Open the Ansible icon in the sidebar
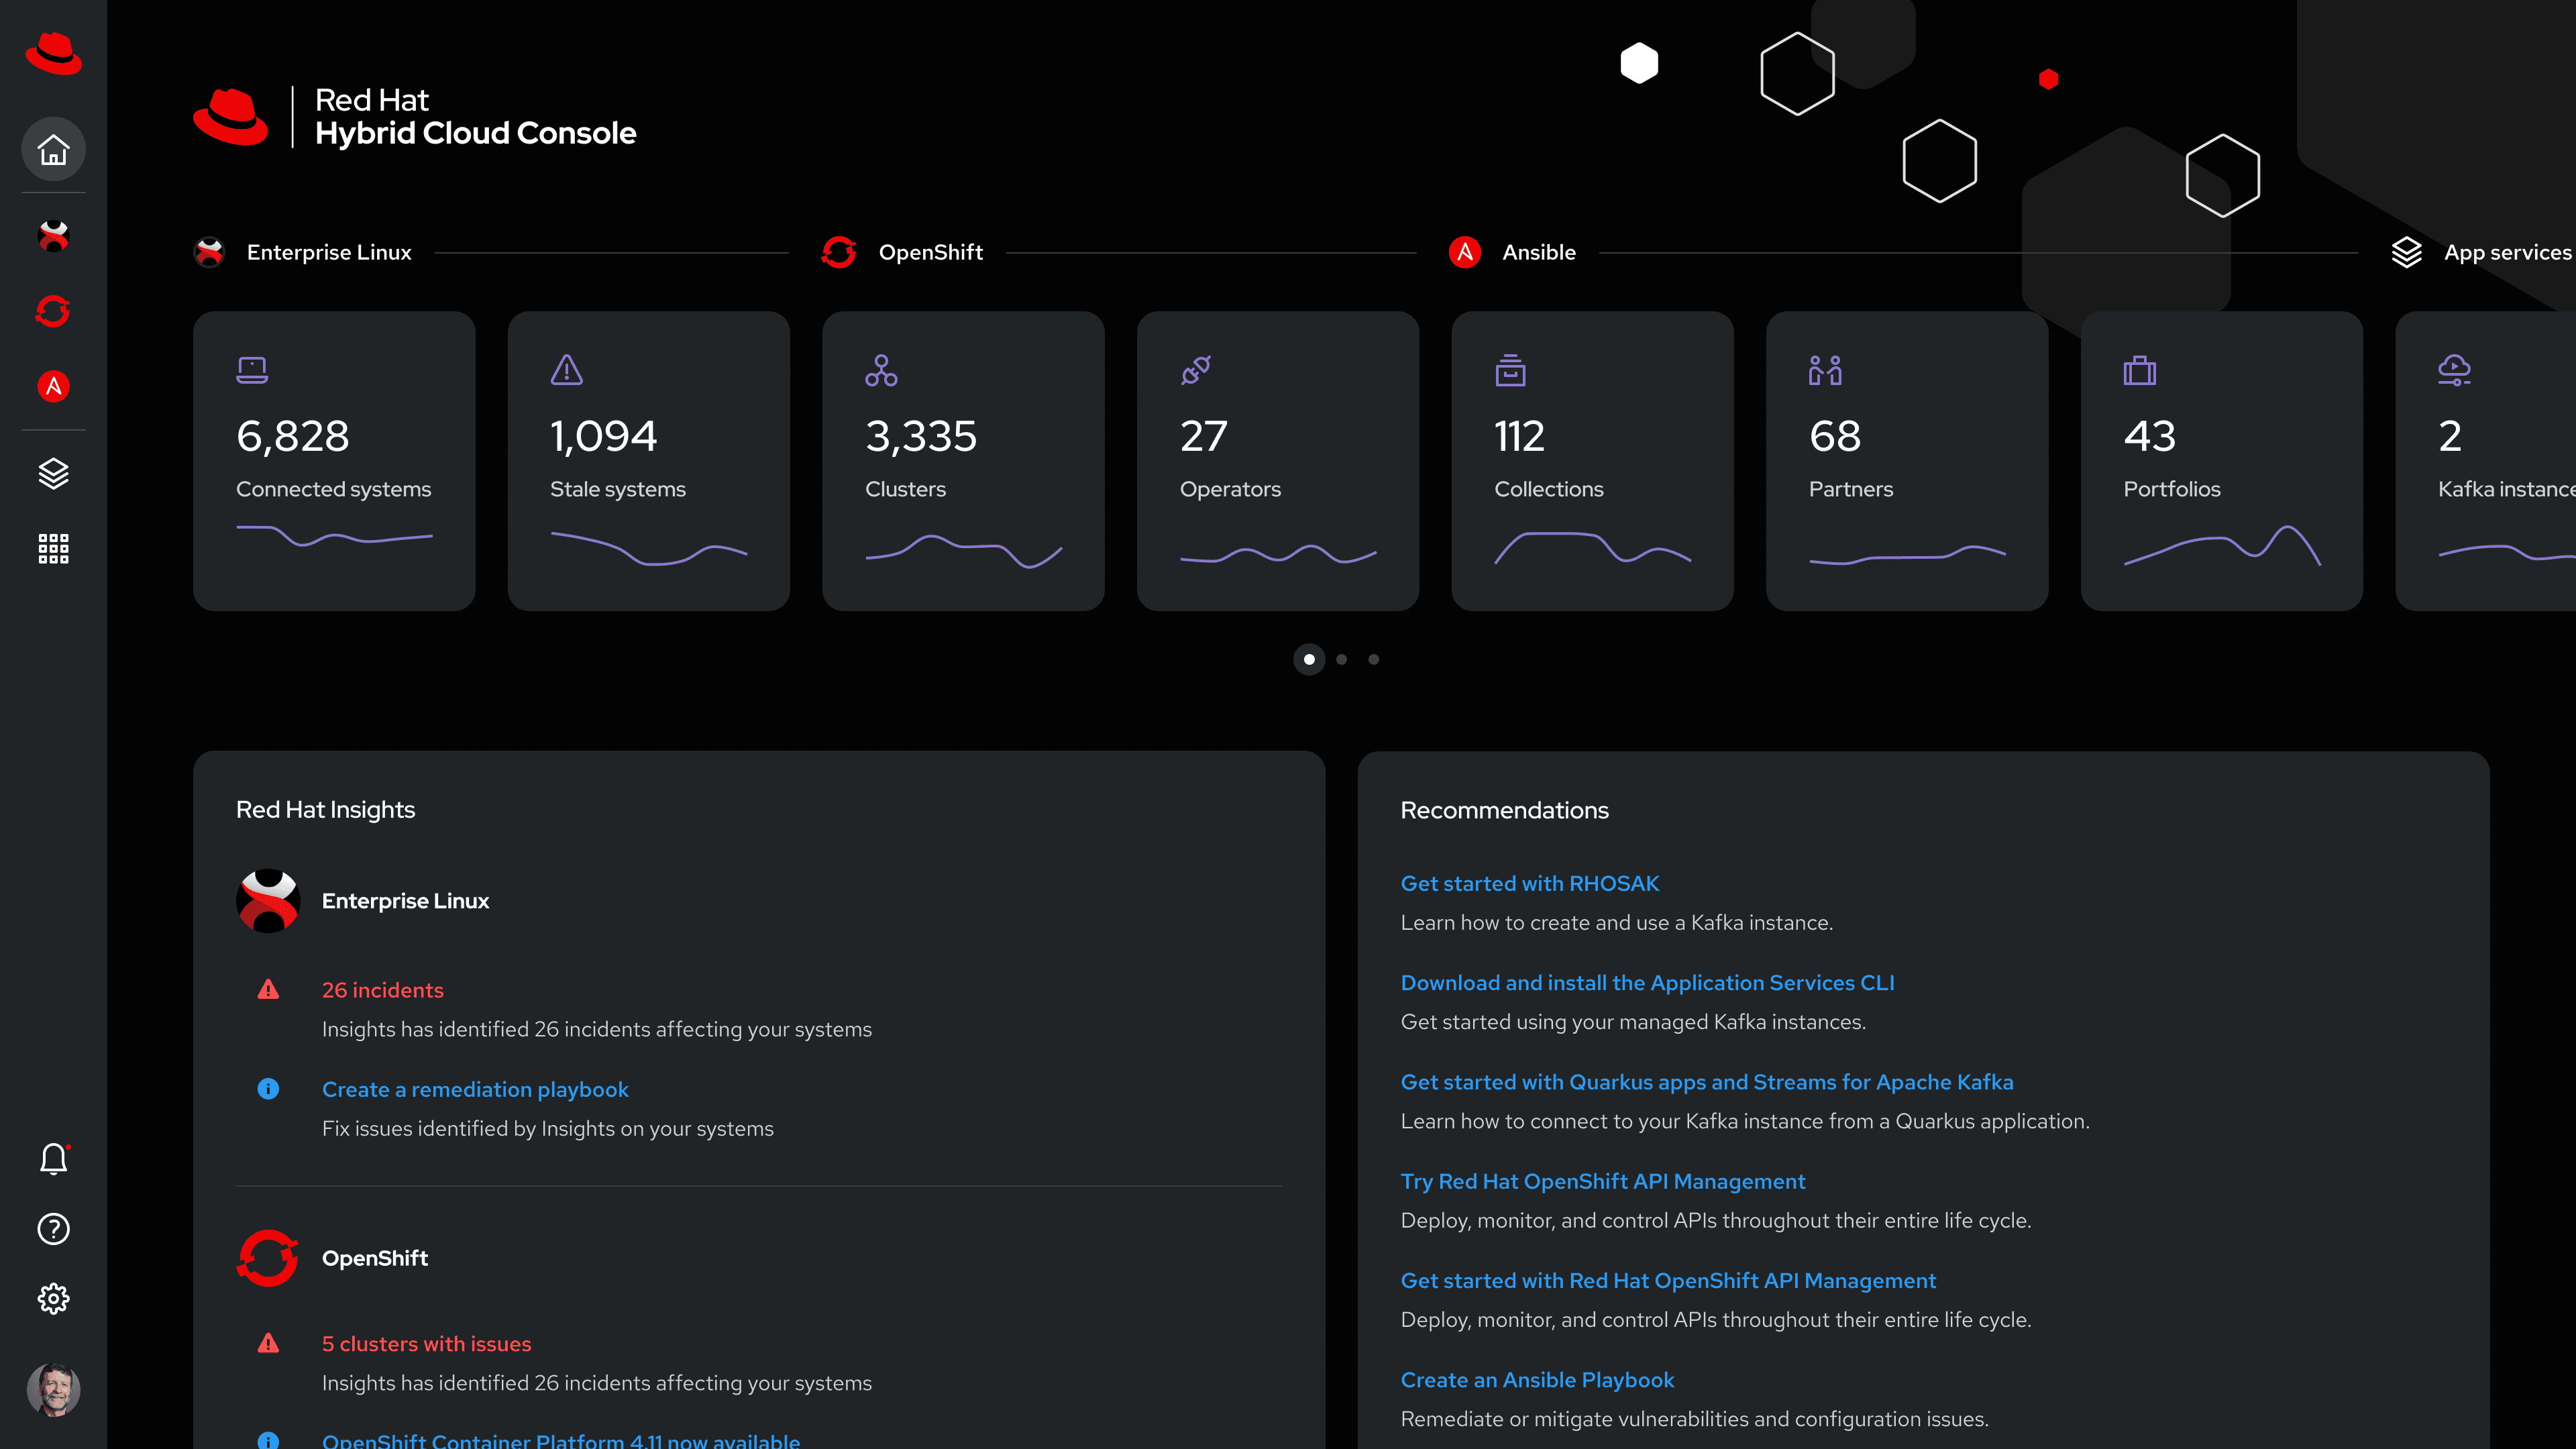The height and width of the screenshot is (1449, 2576). click(x=53, y=386)
